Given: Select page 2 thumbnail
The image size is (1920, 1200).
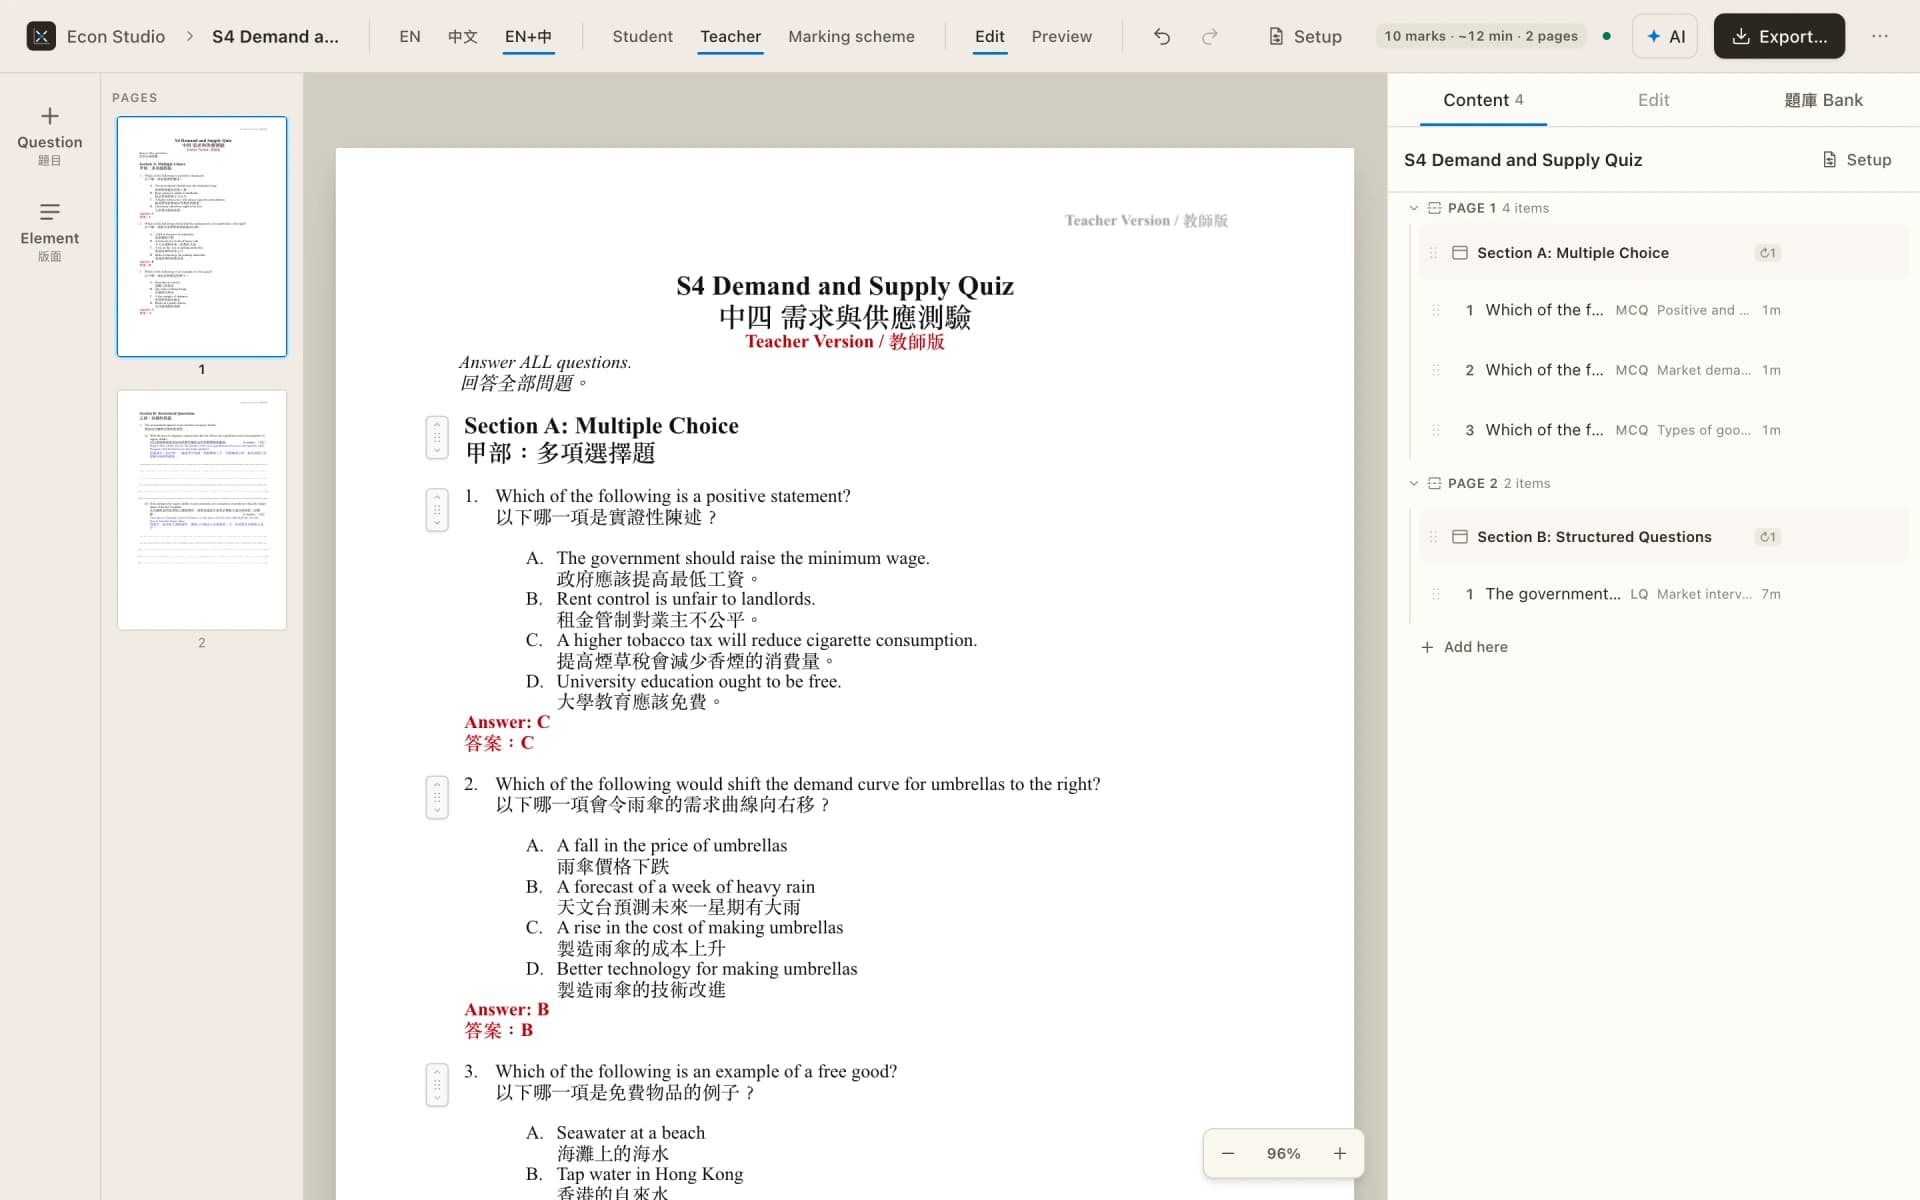Looking at the screenshot, I should click(202, 510).
